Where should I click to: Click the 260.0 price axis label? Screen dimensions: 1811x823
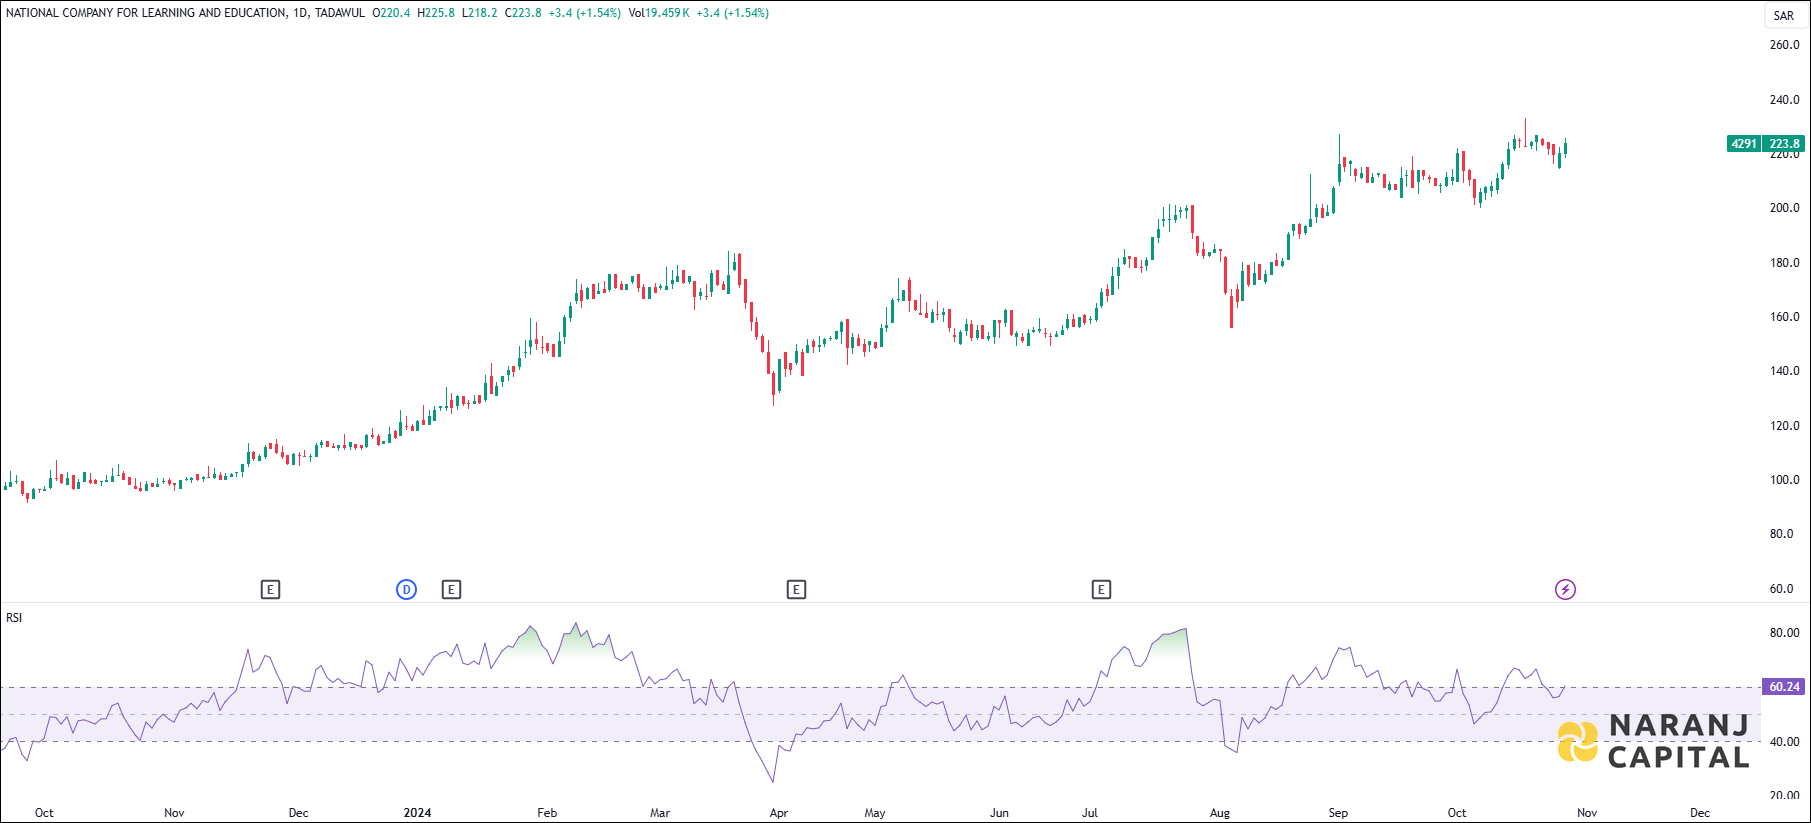click(1784, 45)
